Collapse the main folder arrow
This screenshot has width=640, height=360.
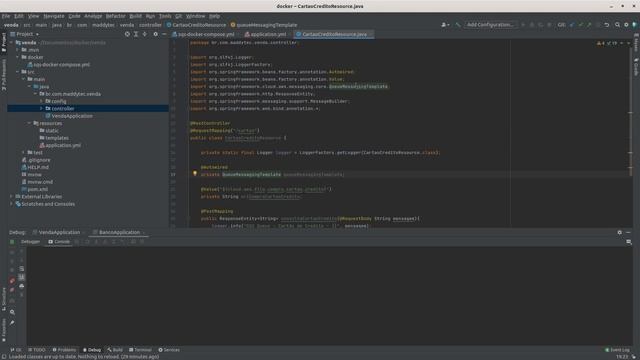24,79
